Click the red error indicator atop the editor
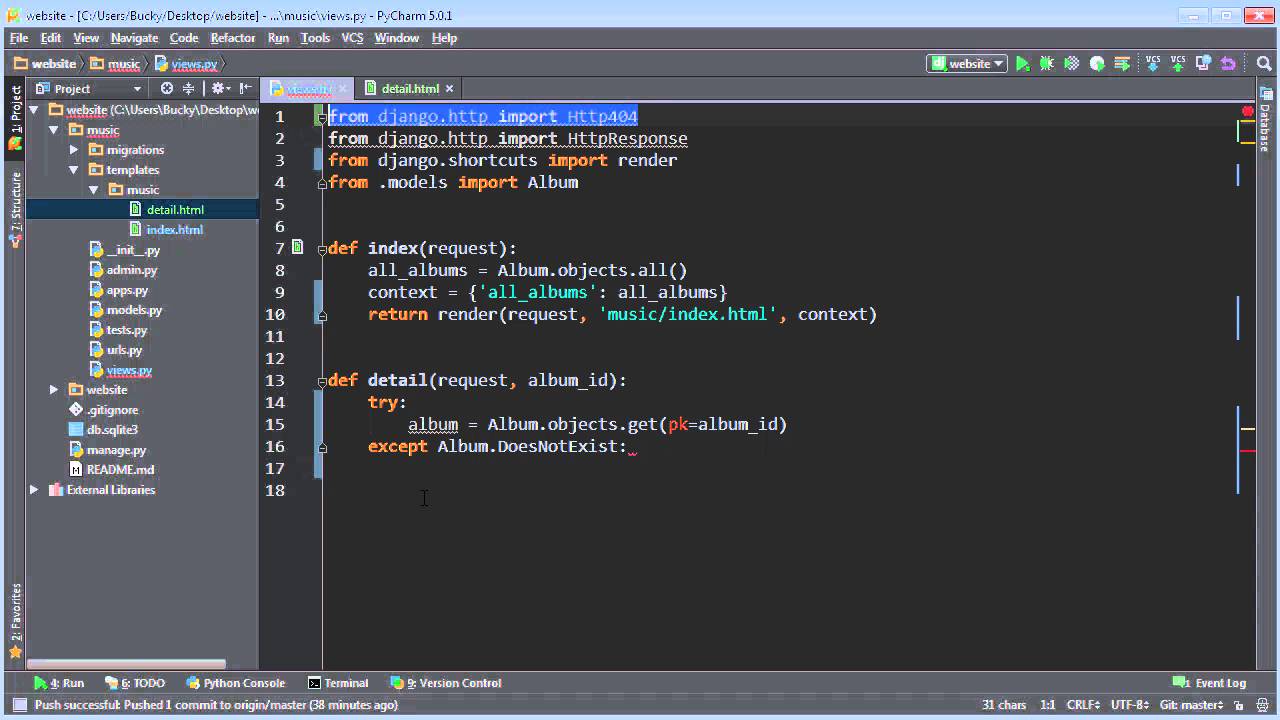1280x720 pixels. 1247,111
